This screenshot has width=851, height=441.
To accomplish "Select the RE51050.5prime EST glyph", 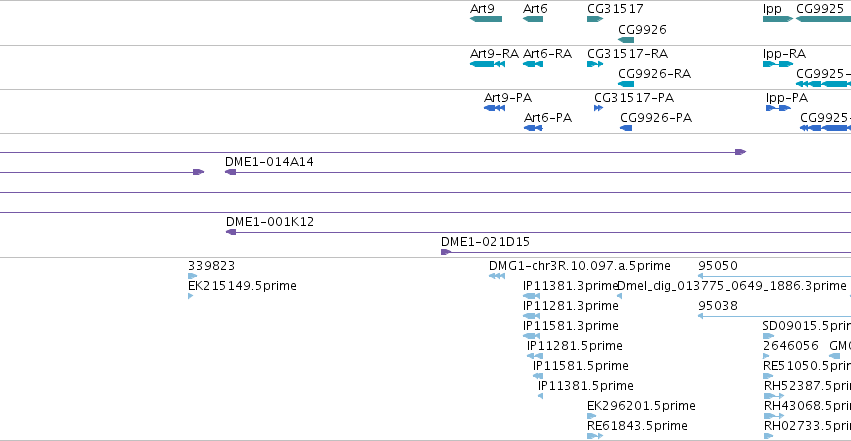I will [768, 376].
